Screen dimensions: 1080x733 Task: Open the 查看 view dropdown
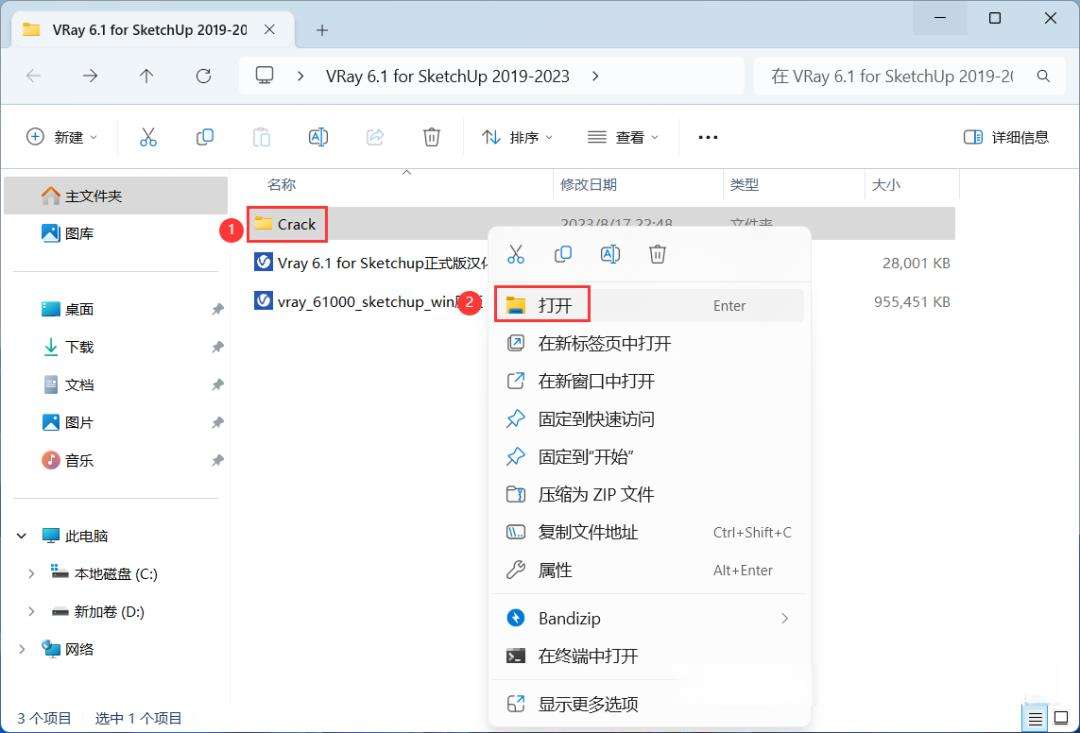(x=623, y=137)
